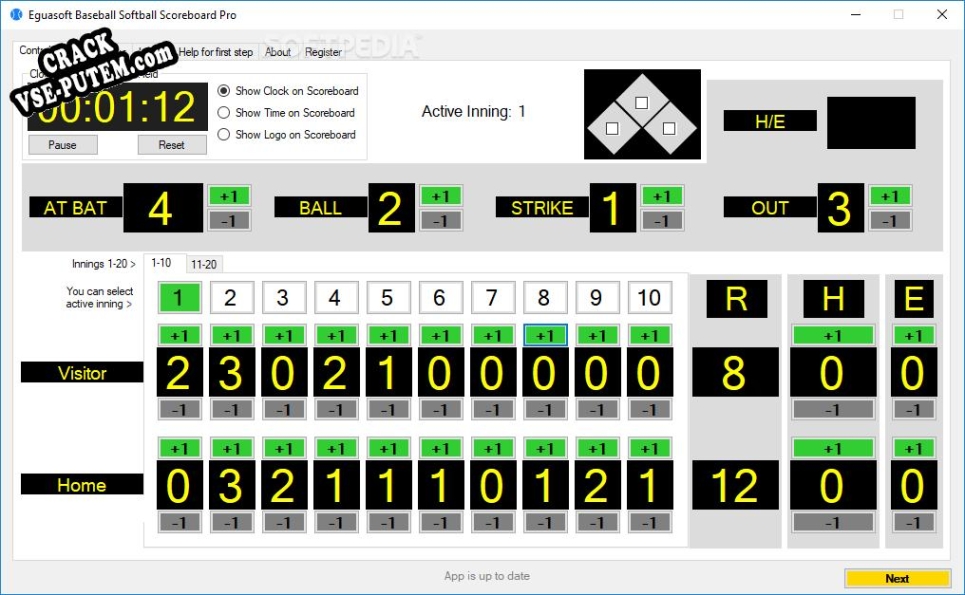Image resolution: width=965 pixels, height=595 pixels.
Task: Remove Visitor run in inning 2
Action: 231,410
